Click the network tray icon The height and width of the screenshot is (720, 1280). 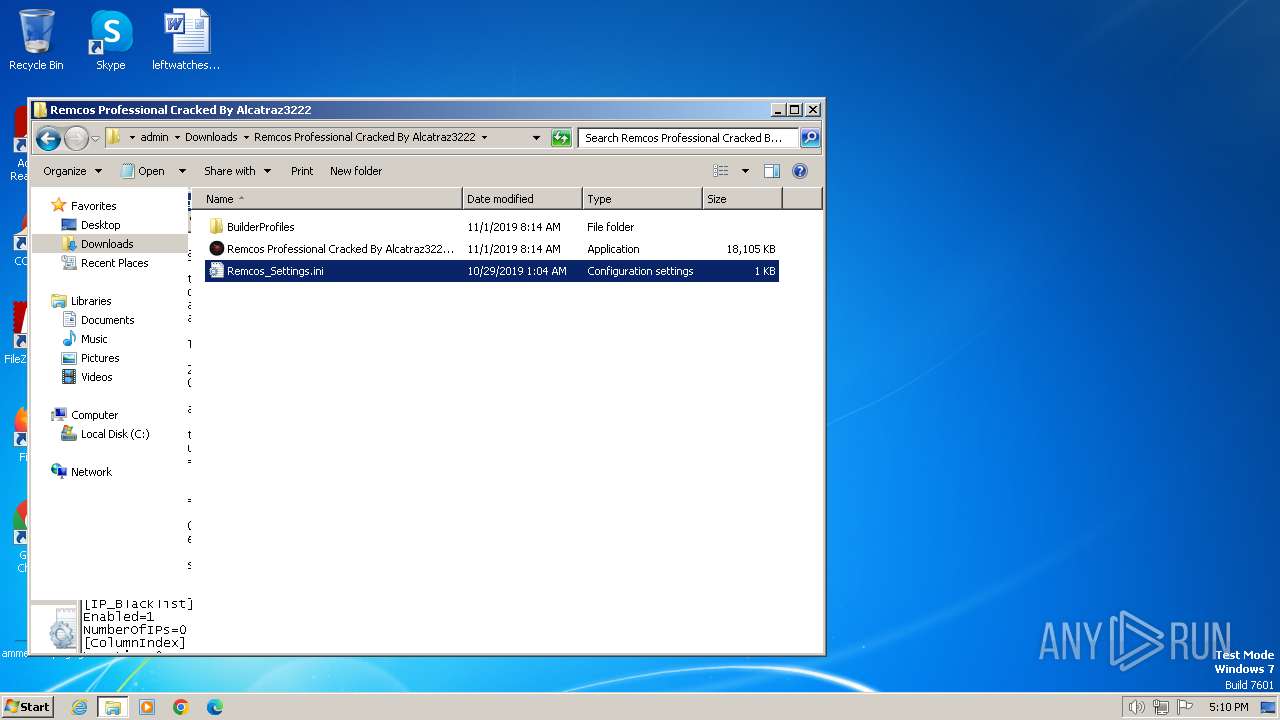click(1161, 707)
